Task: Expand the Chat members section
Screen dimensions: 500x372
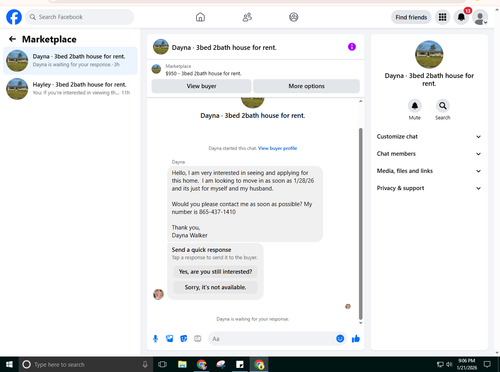Action: pyautogui.click(x=429, y=154)
